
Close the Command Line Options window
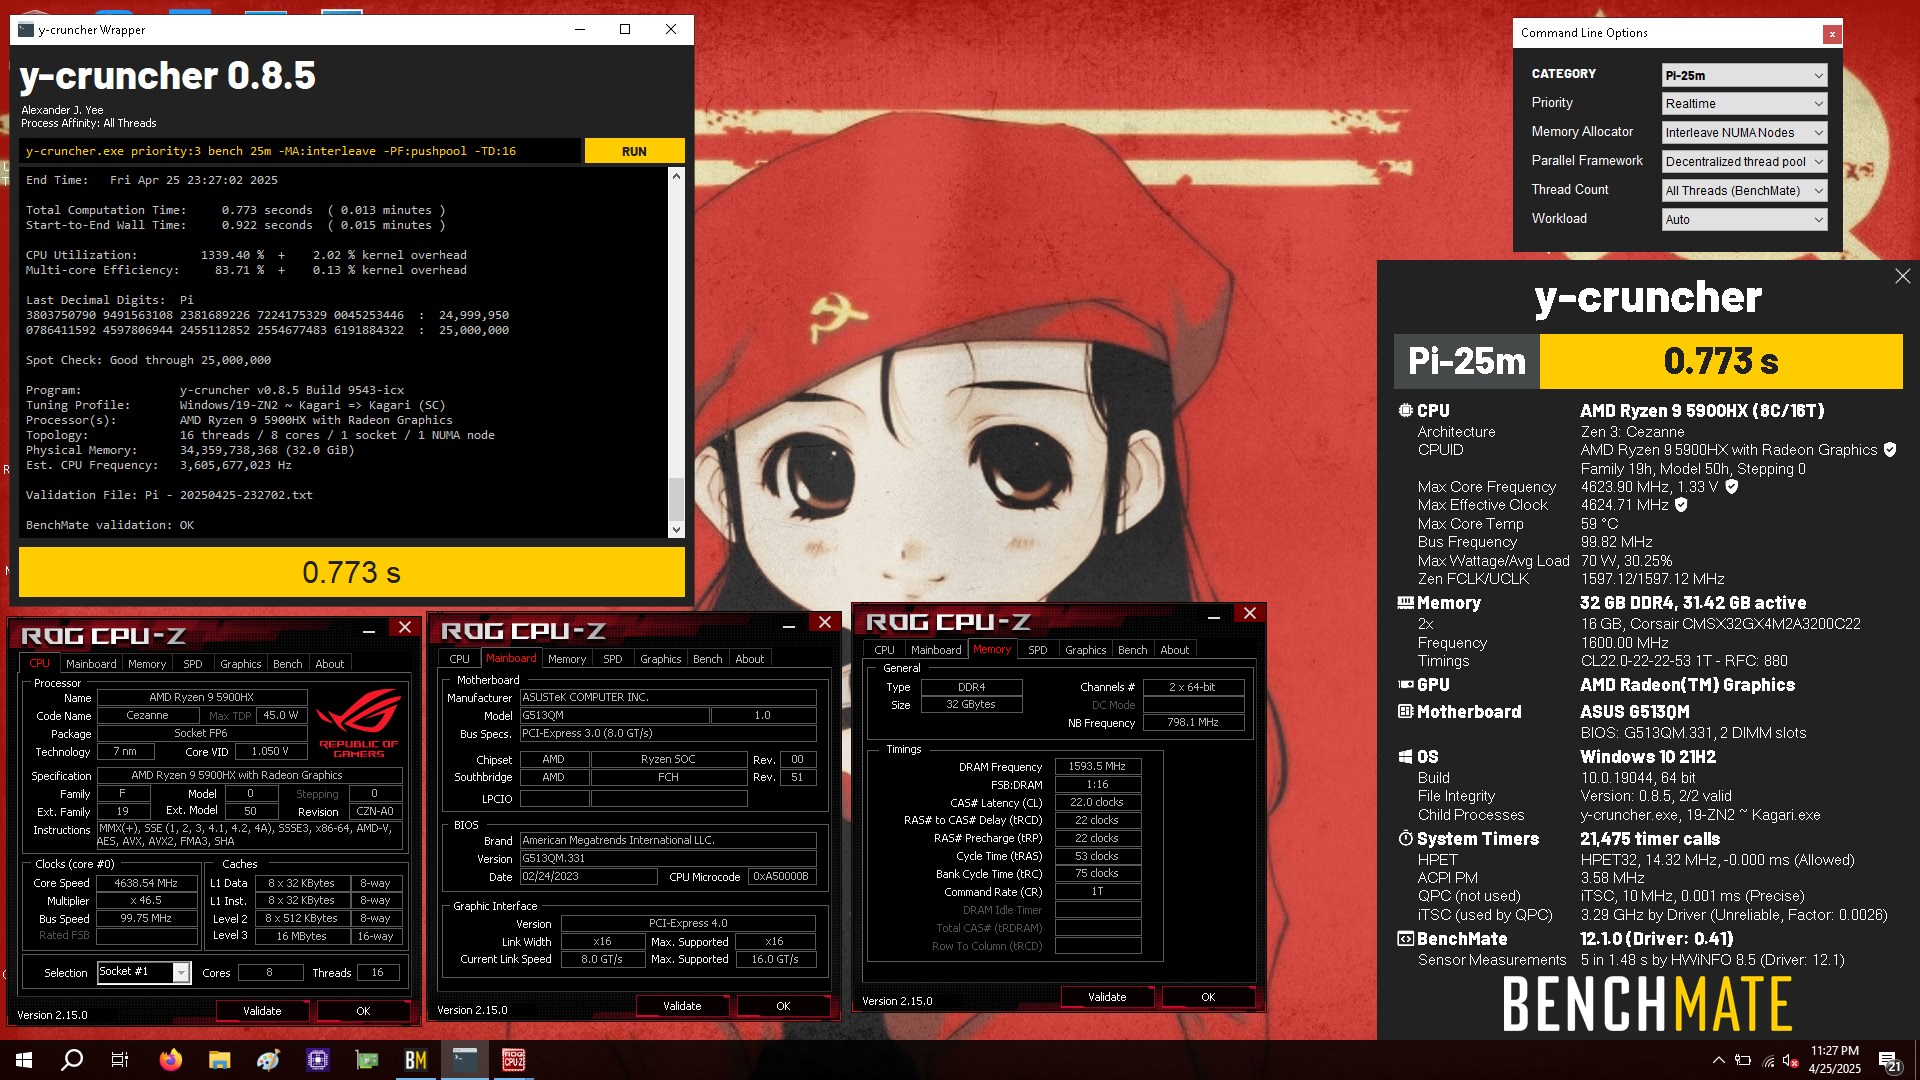coord(1831,34)
